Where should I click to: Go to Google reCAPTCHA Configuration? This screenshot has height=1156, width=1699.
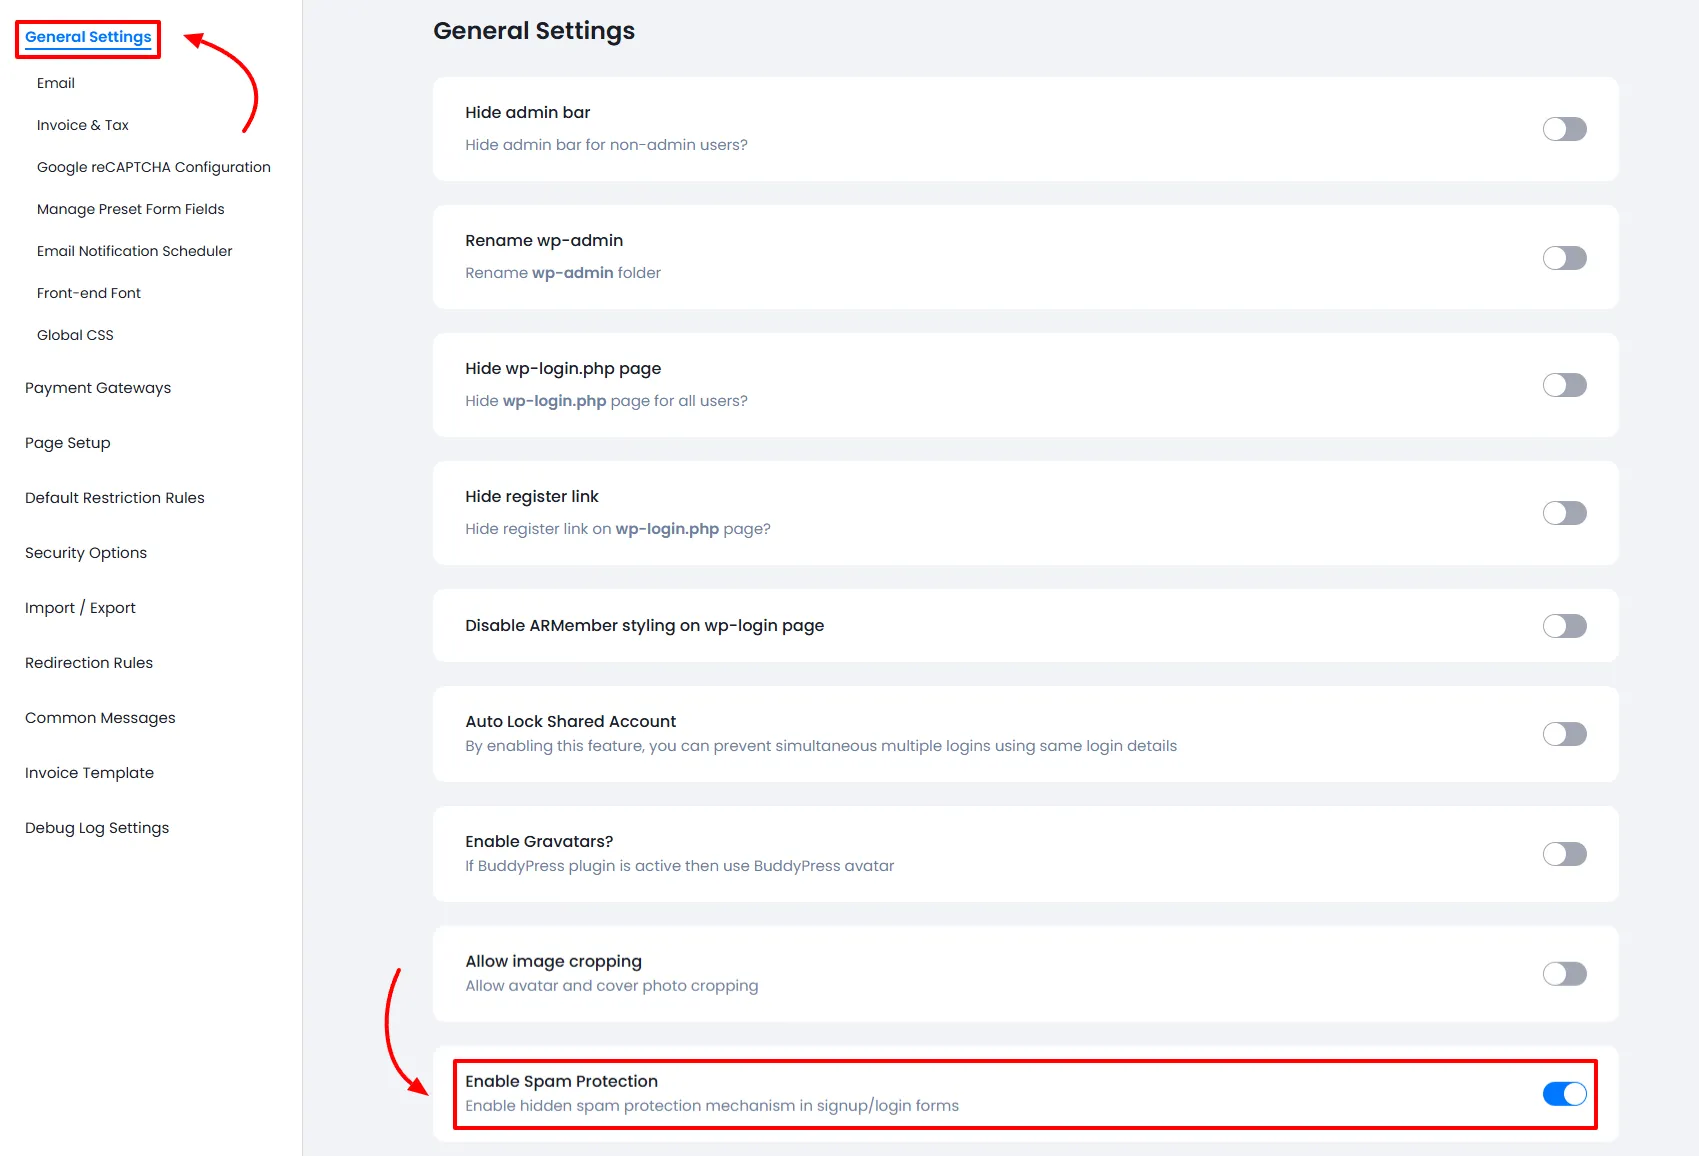(x=153, y=166)
